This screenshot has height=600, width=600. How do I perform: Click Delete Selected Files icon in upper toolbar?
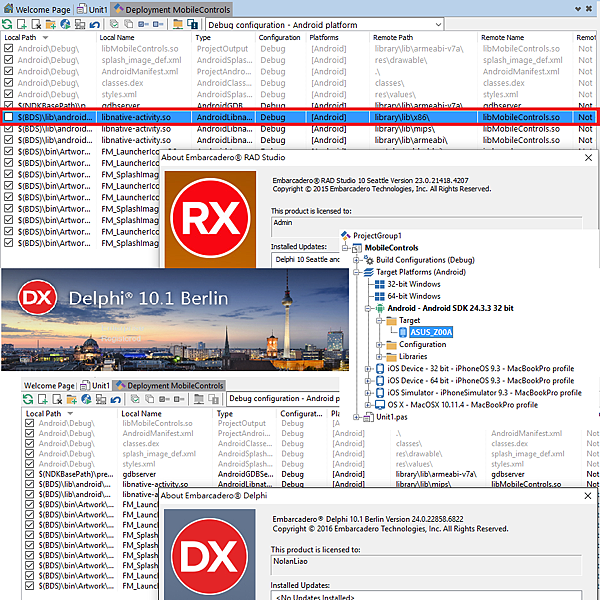[x=36, y=24]
